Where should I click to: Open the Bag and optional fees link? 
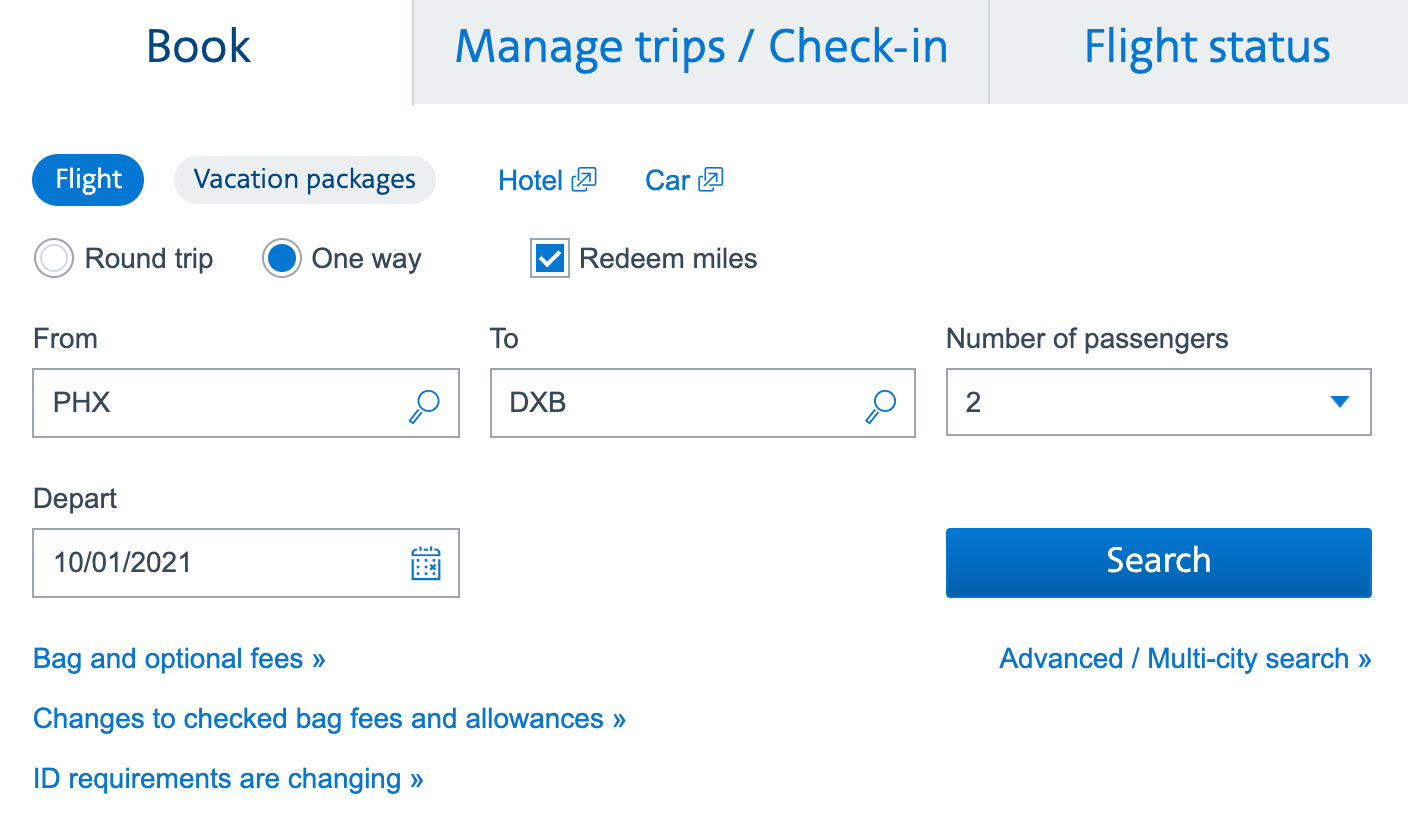(178, 658)
